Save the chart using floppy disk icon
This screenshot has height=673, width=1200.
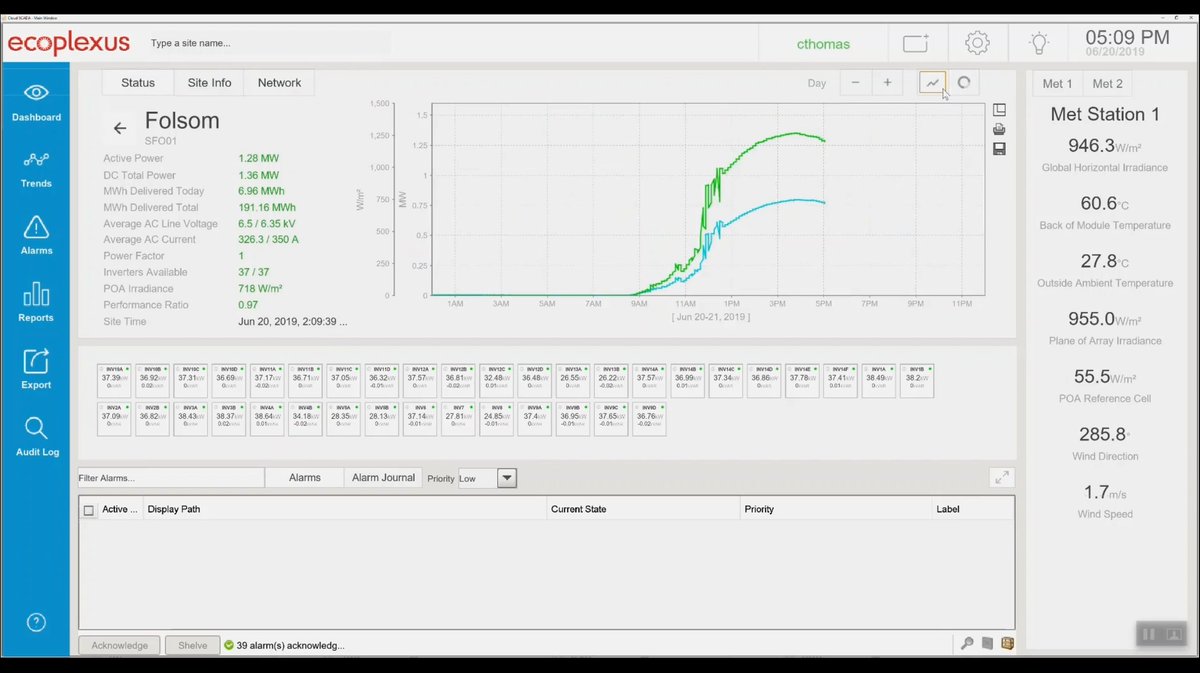pos(999,149)
